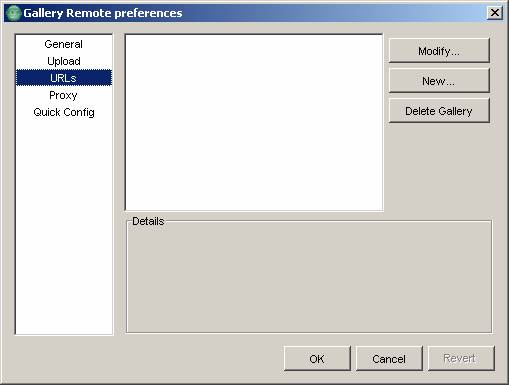Click the Gallery Remote icon in the title bar
The width and height of the screenshot is (509, 385).
tap(14, 13)
